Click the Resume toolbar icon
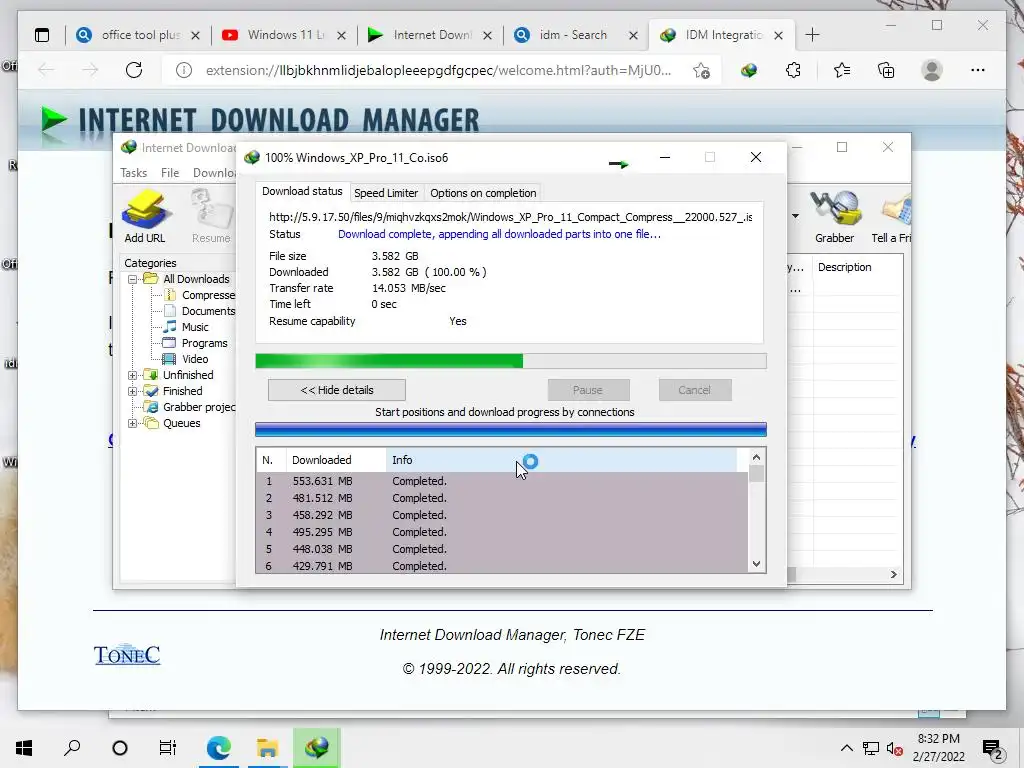 click(211, 216)
